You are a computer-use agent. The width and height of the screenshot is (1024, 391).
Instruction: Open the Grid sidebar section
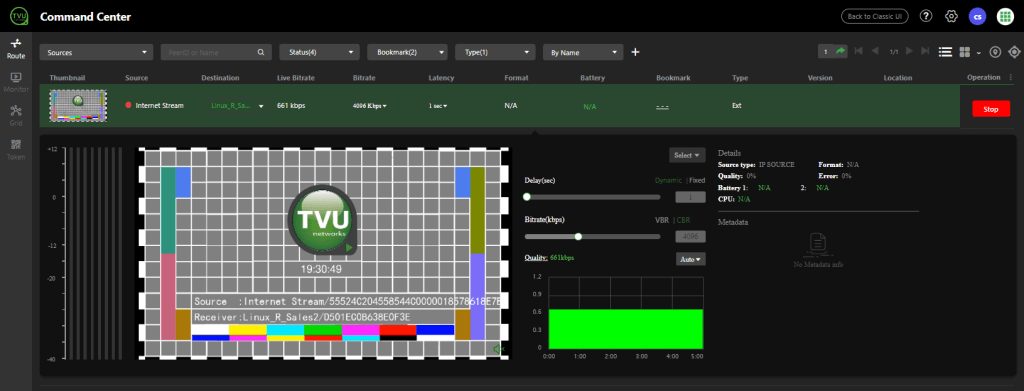pyautogui.click(x=16, y=116)
